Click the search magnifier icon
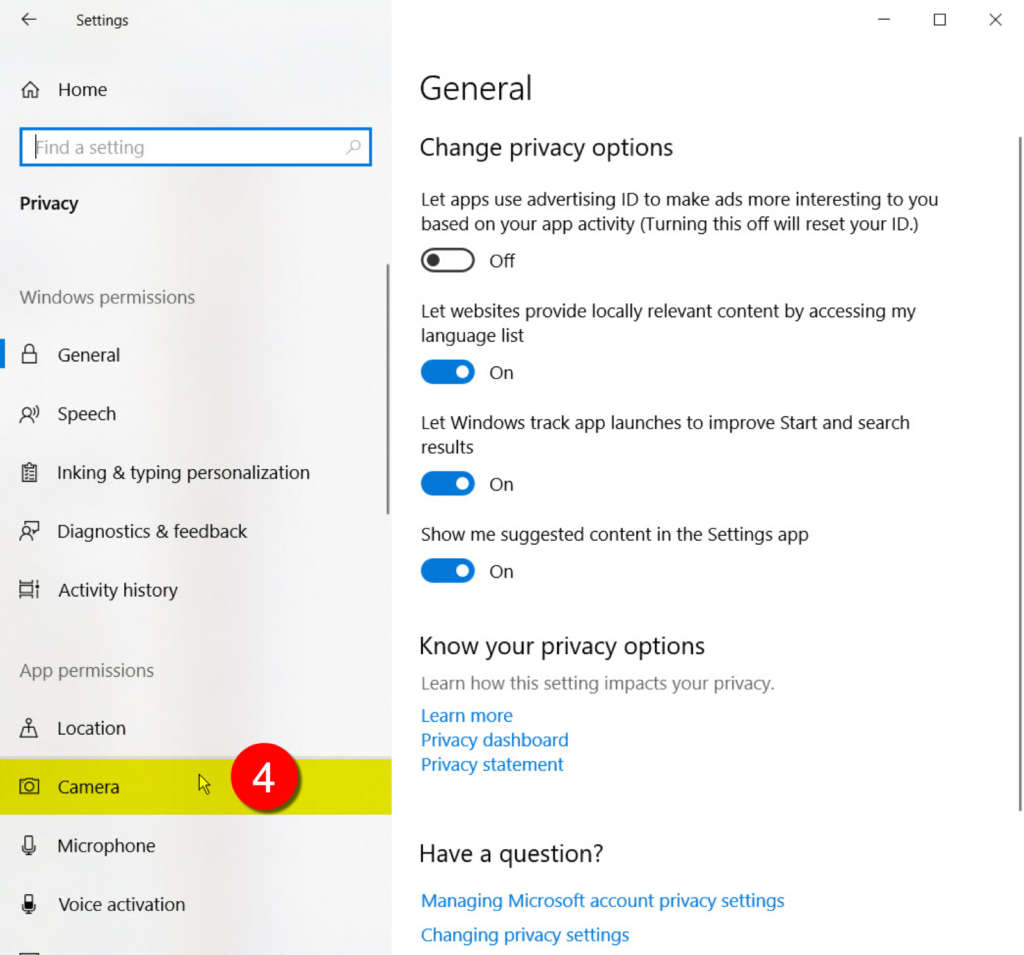The height and width of the screenshot is (955, 1024). pyautogui.click(x=353, y=147)
